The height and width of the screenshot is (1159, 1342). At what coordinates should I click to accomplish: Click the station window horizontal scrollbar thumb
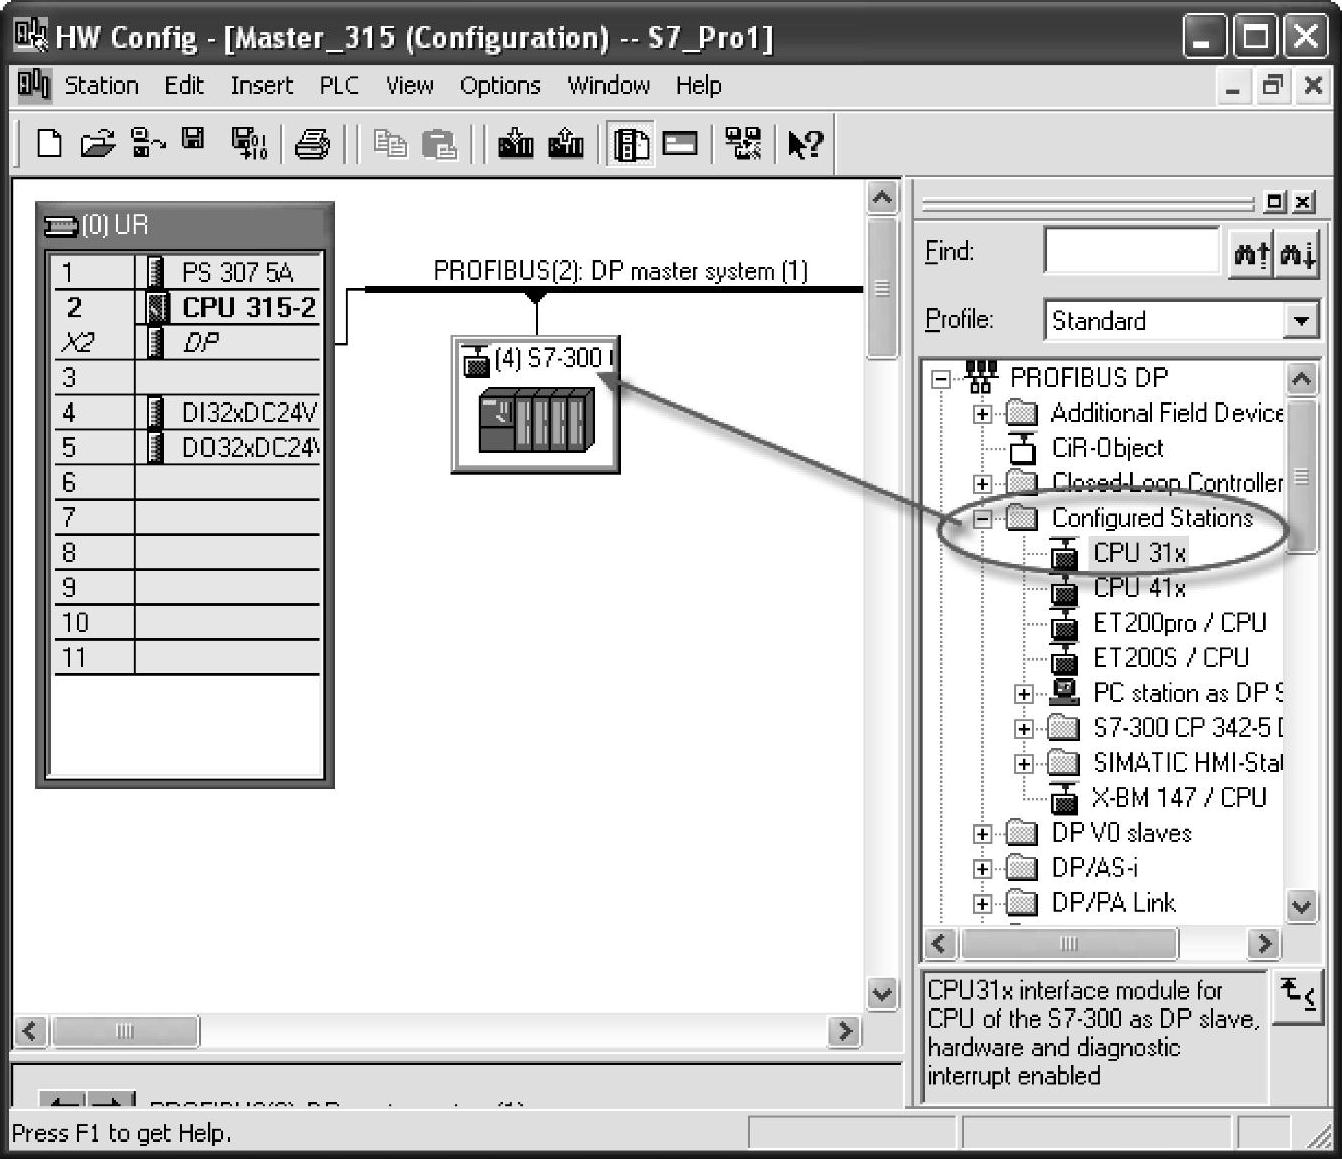coord(124,1031)
